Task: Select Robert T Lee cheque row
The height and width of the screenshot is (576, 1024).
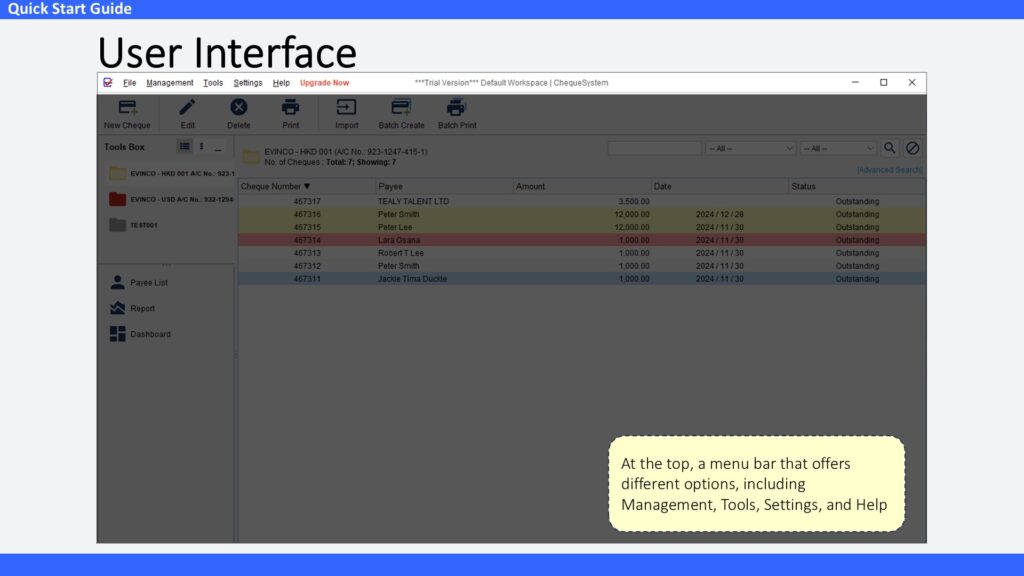Action: pos(582,253)
